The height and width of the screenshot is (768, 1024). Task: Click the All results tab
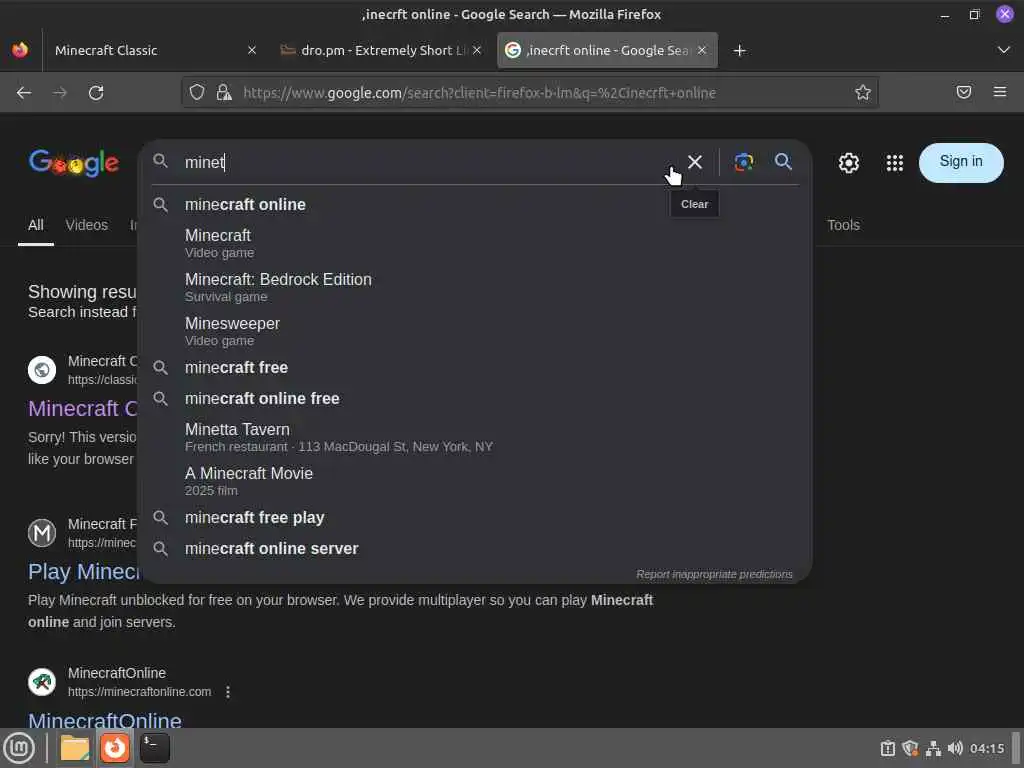[36, 225]
